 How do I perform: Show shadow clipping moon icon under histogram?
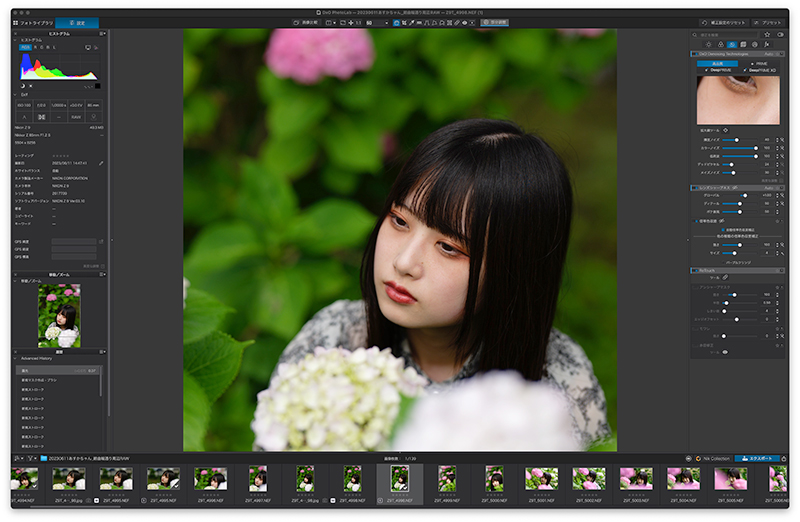[23, 86]
